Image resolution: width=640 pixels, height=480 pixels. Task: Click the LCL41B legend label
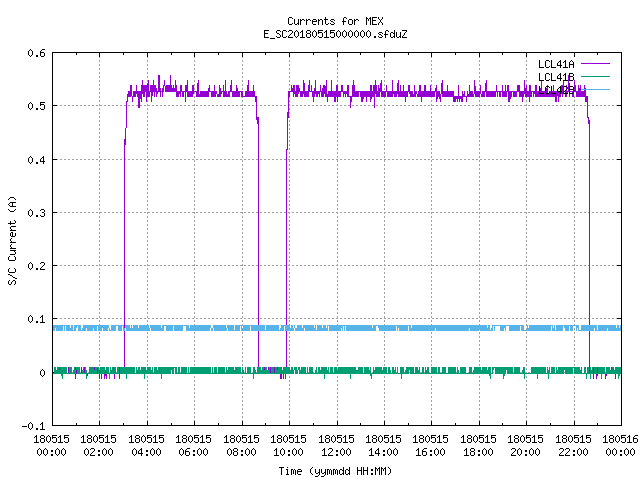click(x=556, y=77)
